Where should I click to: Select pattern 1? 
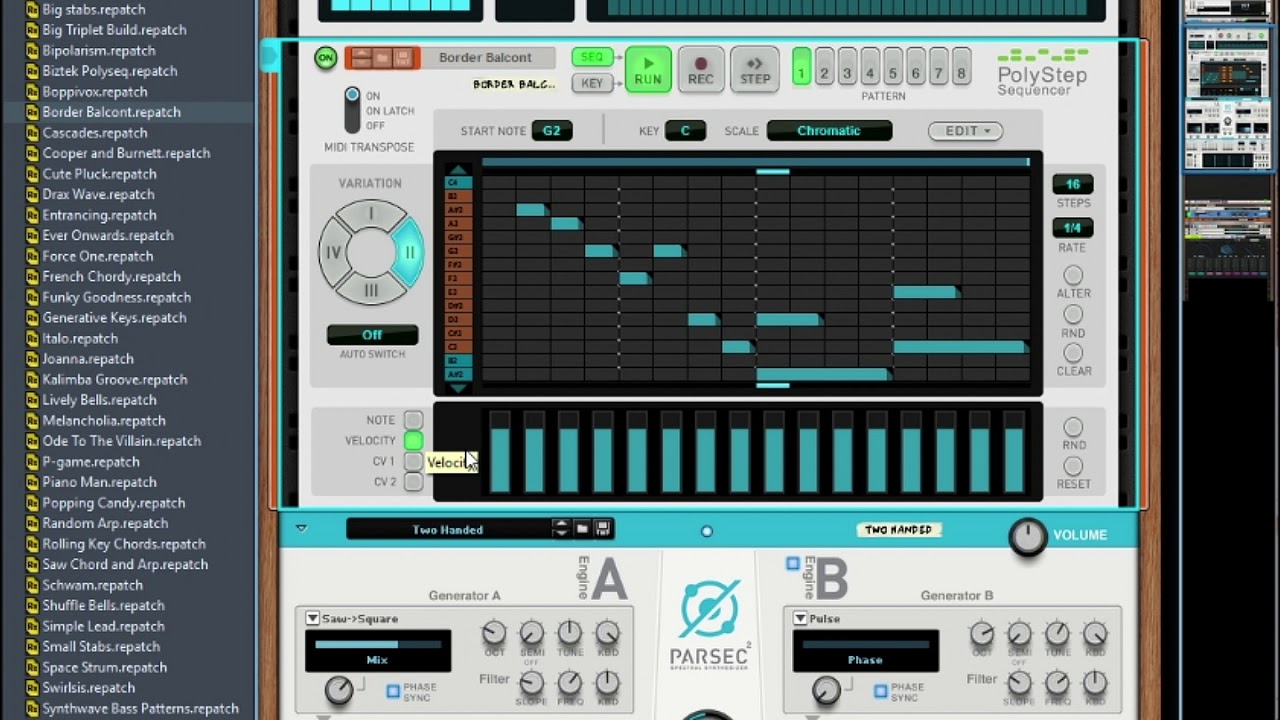coord(801,66)
